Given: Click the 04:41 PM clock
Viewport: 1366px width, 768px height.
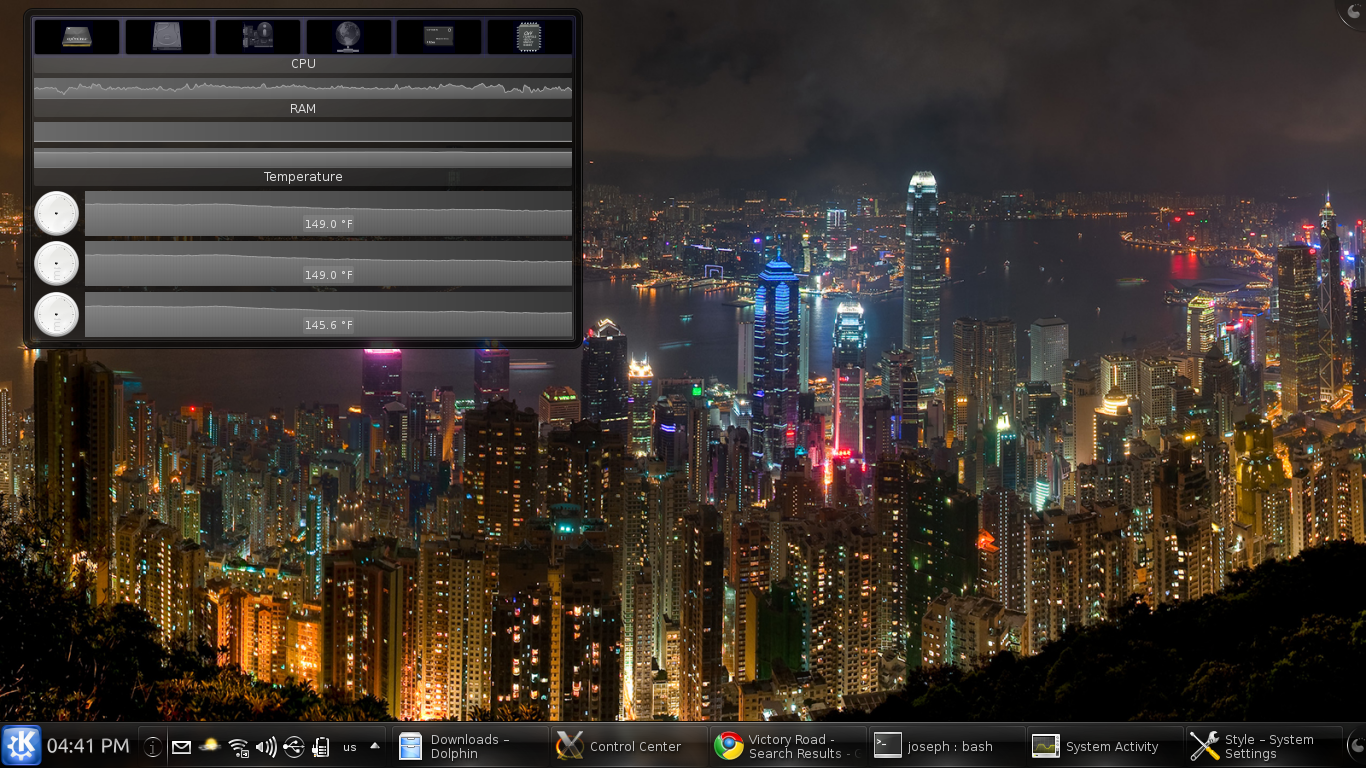Looking at the screenshot, I should pos(88,746).
